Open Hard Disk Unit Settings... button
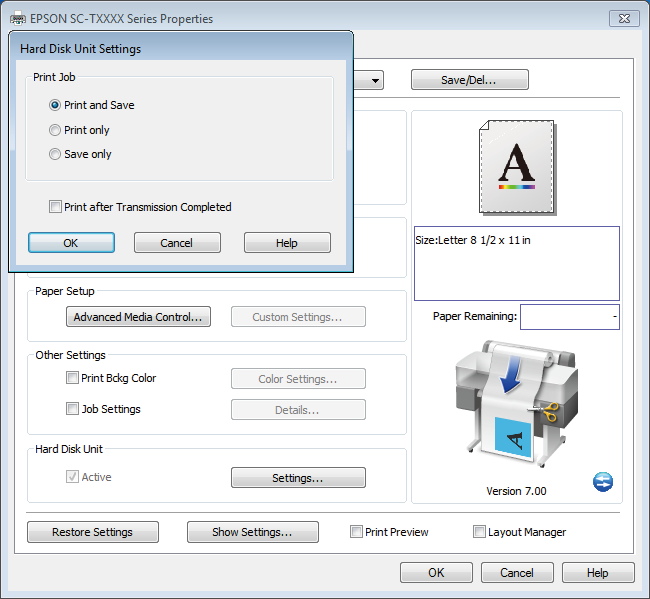 (x=298, y=478)
